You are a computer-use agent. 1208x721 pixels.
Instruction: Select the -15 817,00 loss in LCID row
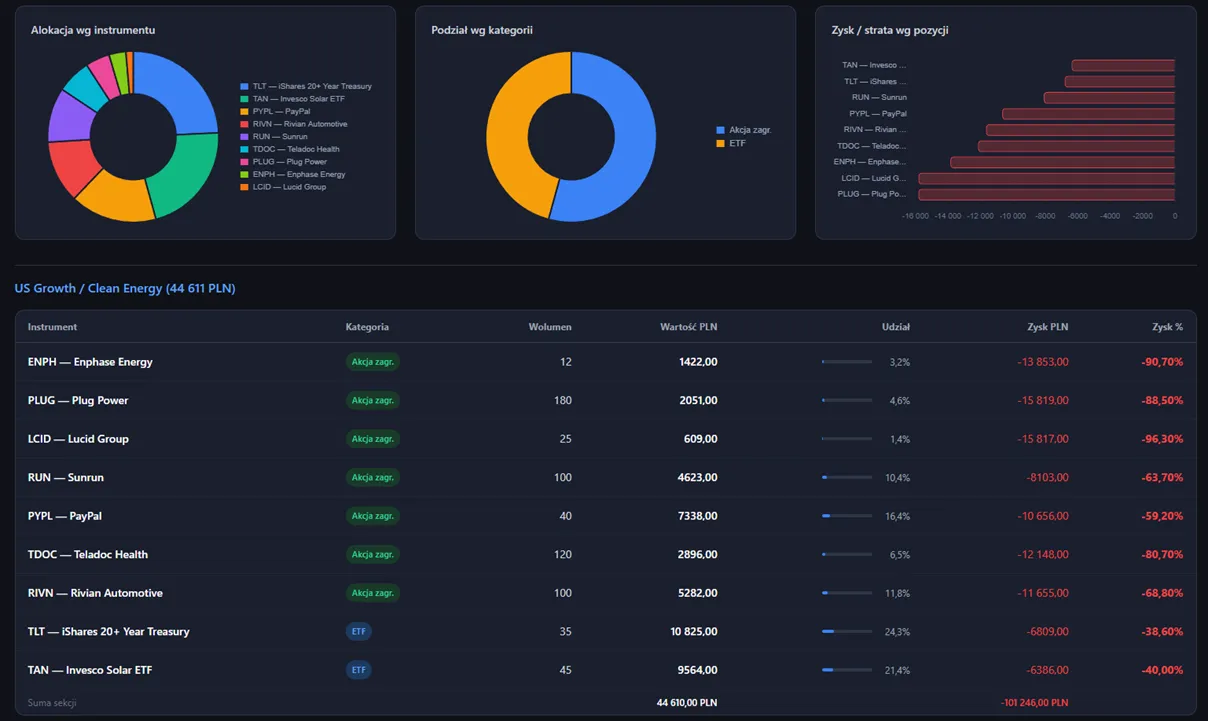pos(1043,439)
